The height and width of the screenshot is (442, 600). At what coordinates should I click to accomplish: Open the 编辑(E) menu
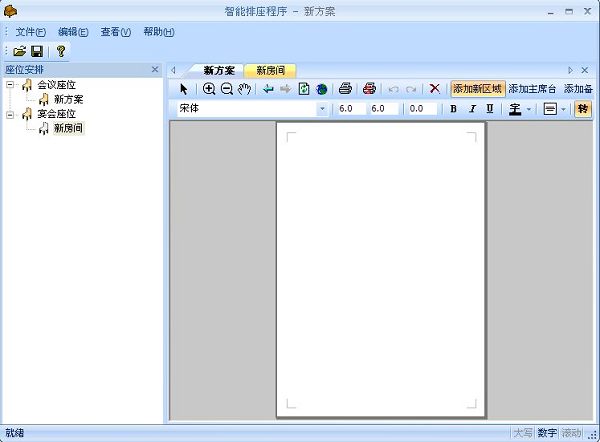pyautogui.click(x=73, y=32)
